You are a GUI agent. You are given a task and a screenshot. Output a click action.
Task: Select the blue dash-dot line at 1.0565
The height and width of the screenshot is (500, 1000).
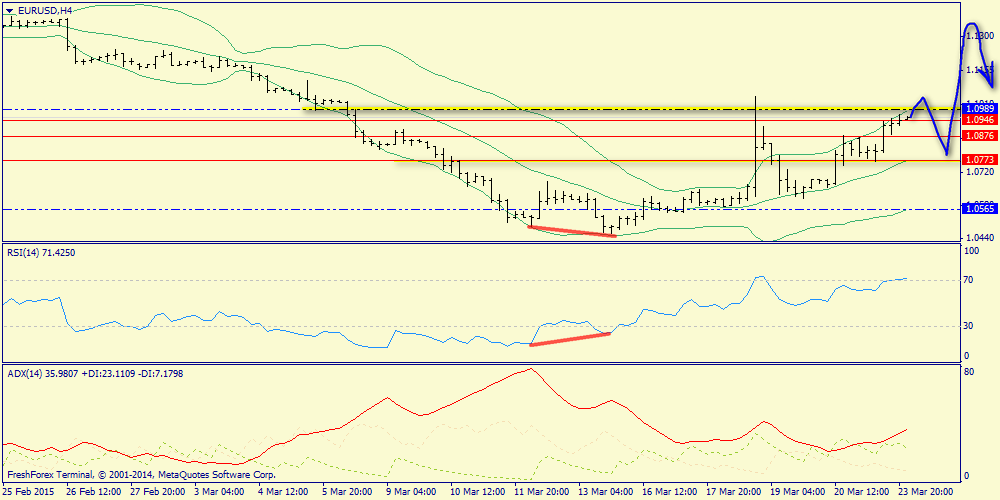click(482, 209)
